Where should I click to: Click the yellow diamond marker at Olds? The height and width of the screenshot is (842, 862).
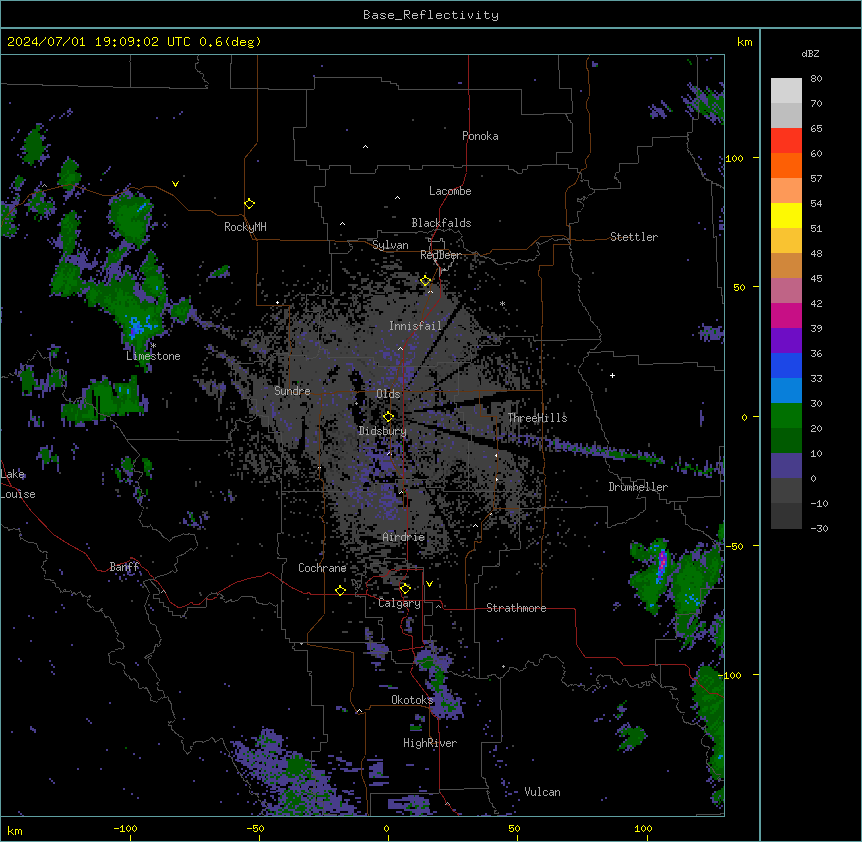(x=388, y=417)
